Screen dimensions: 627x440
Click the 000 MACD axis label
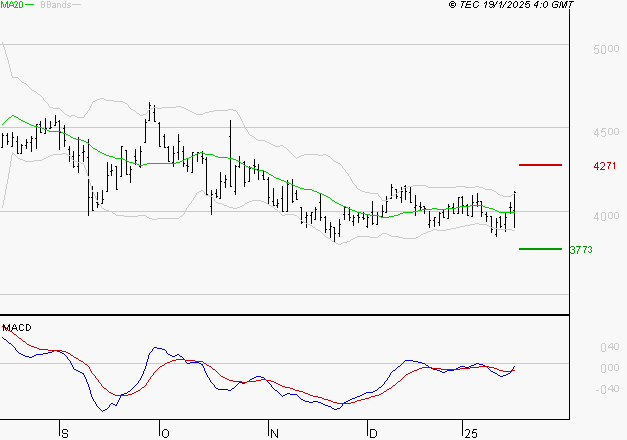610,368
